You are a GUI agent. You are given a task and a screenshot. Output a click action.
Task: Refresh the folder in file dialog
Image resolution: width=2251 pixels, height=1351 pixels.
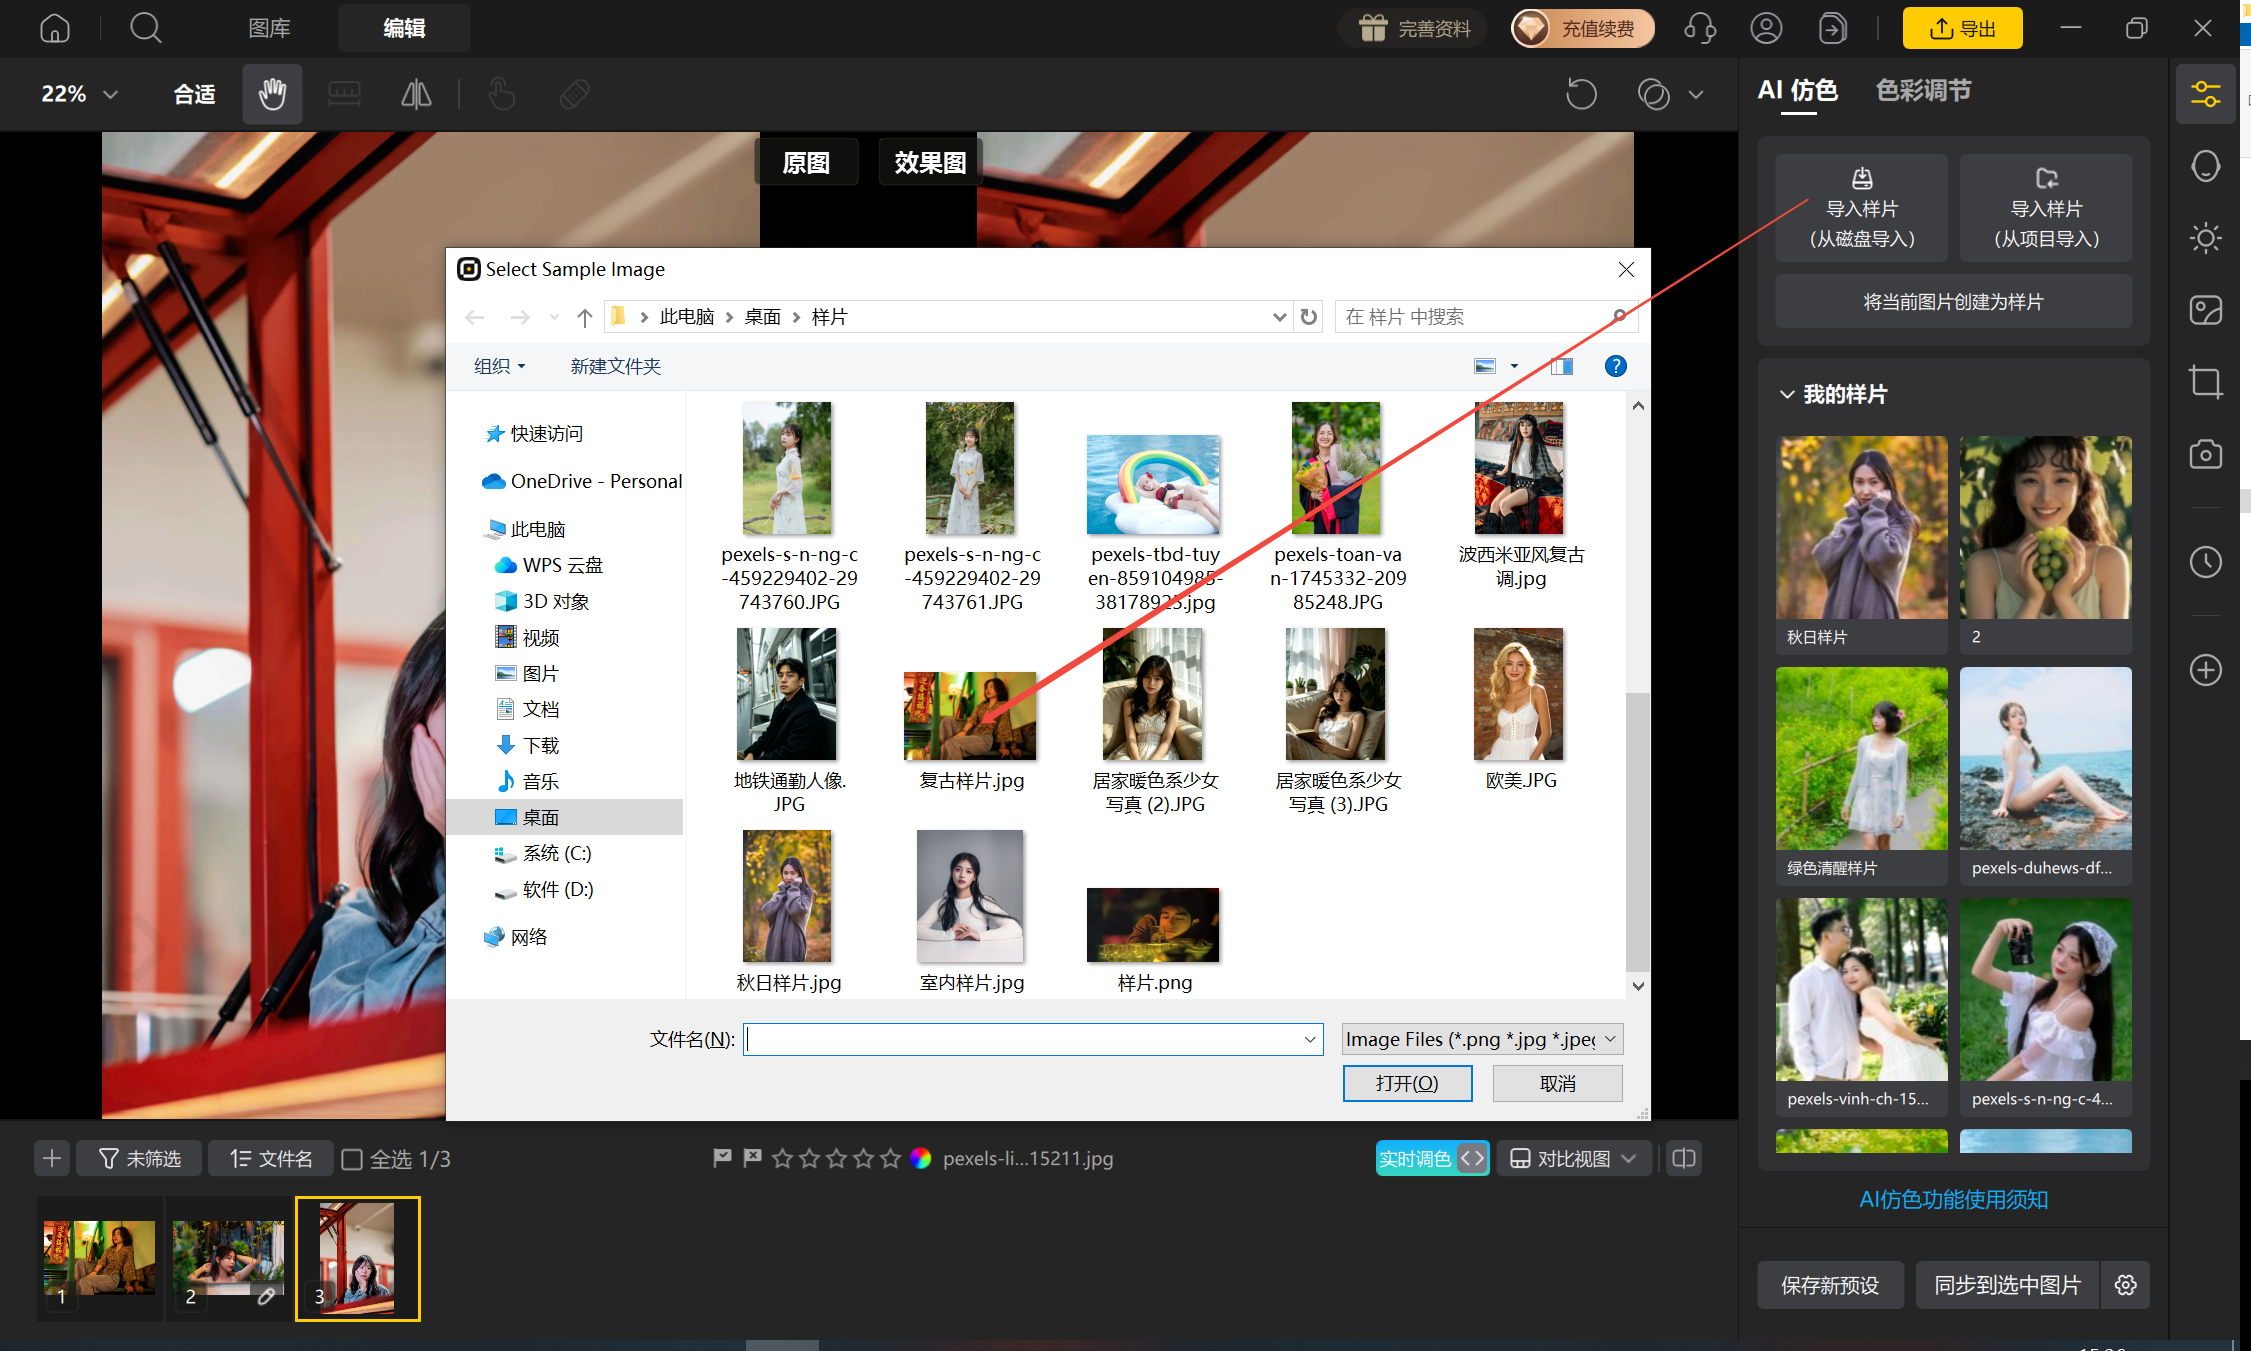pyautogui.click(x=1309, y=317)
